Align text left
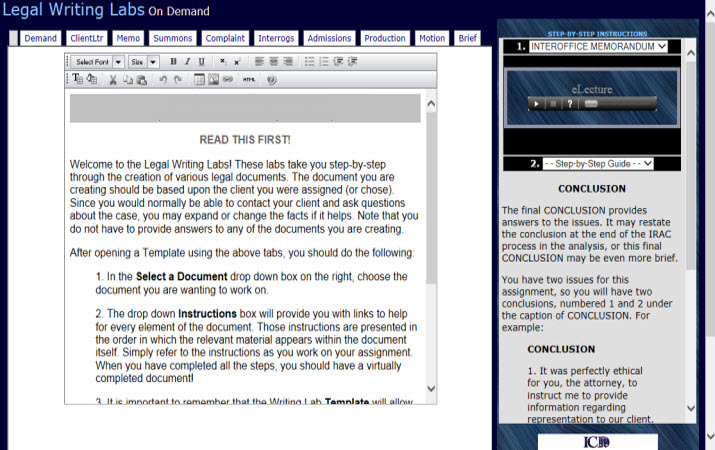This screenshot has width=715, height=450. tap(259, 62)
